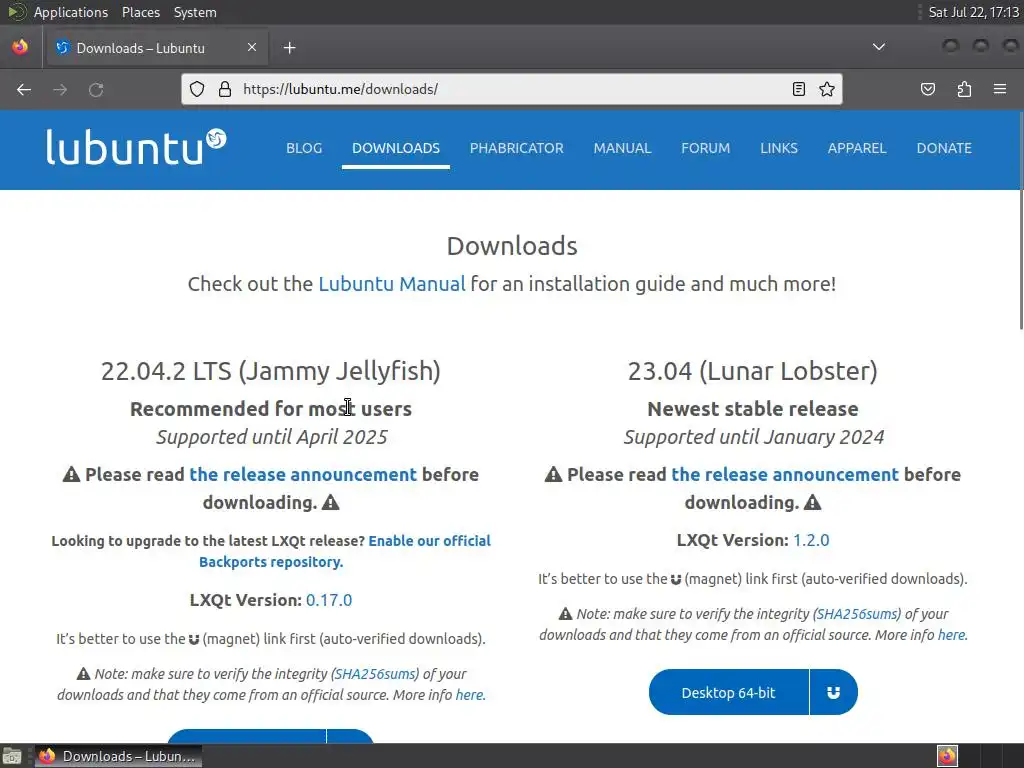Click magnet link icon for 23.04 Desktop 64-bit
The image size is (1024, 768).
pos(833,692)
